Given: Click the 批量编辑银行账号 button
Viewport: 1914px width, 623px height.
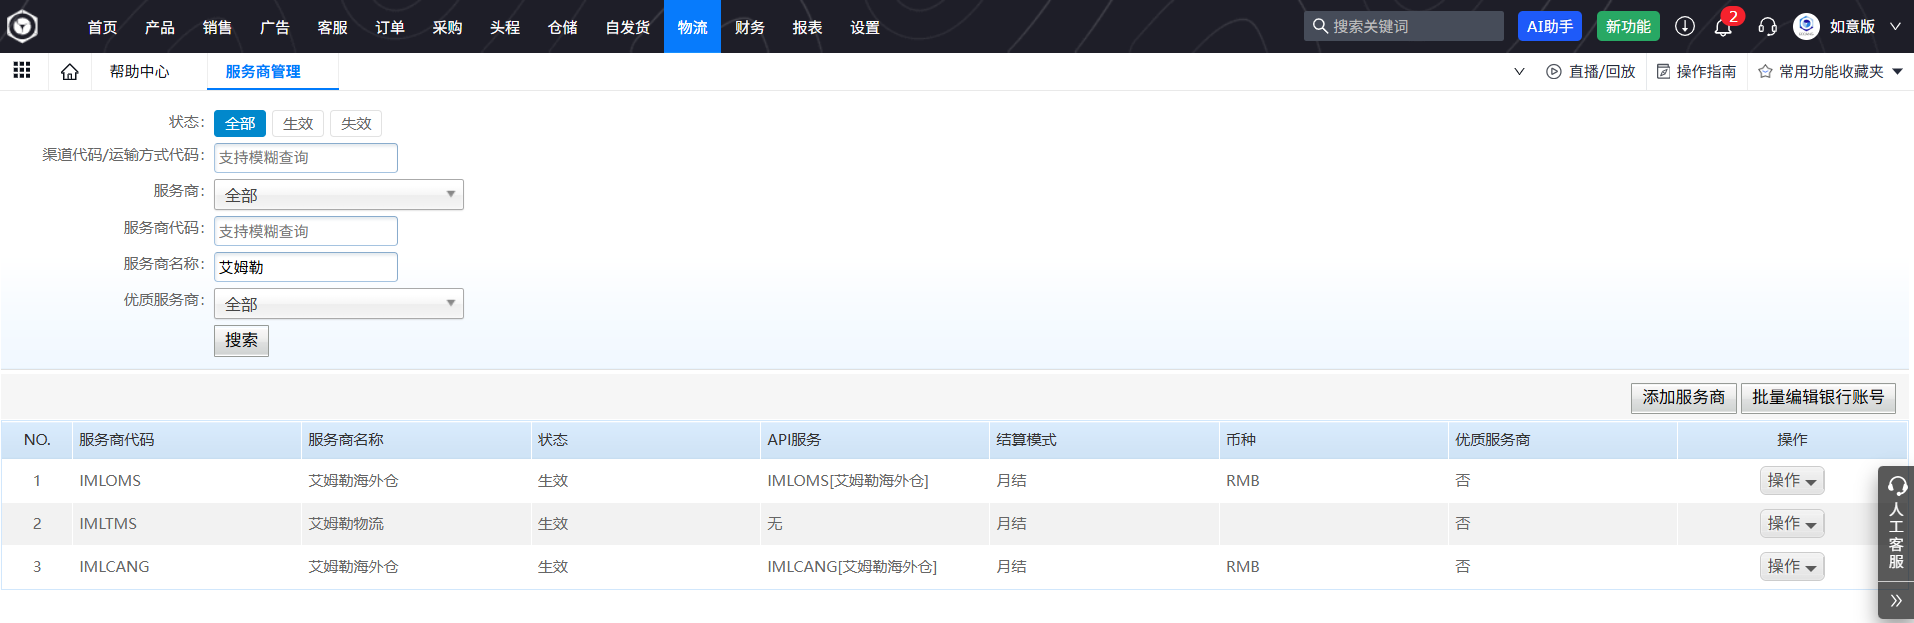Looking at the screenshot, I should point(1817,398).
